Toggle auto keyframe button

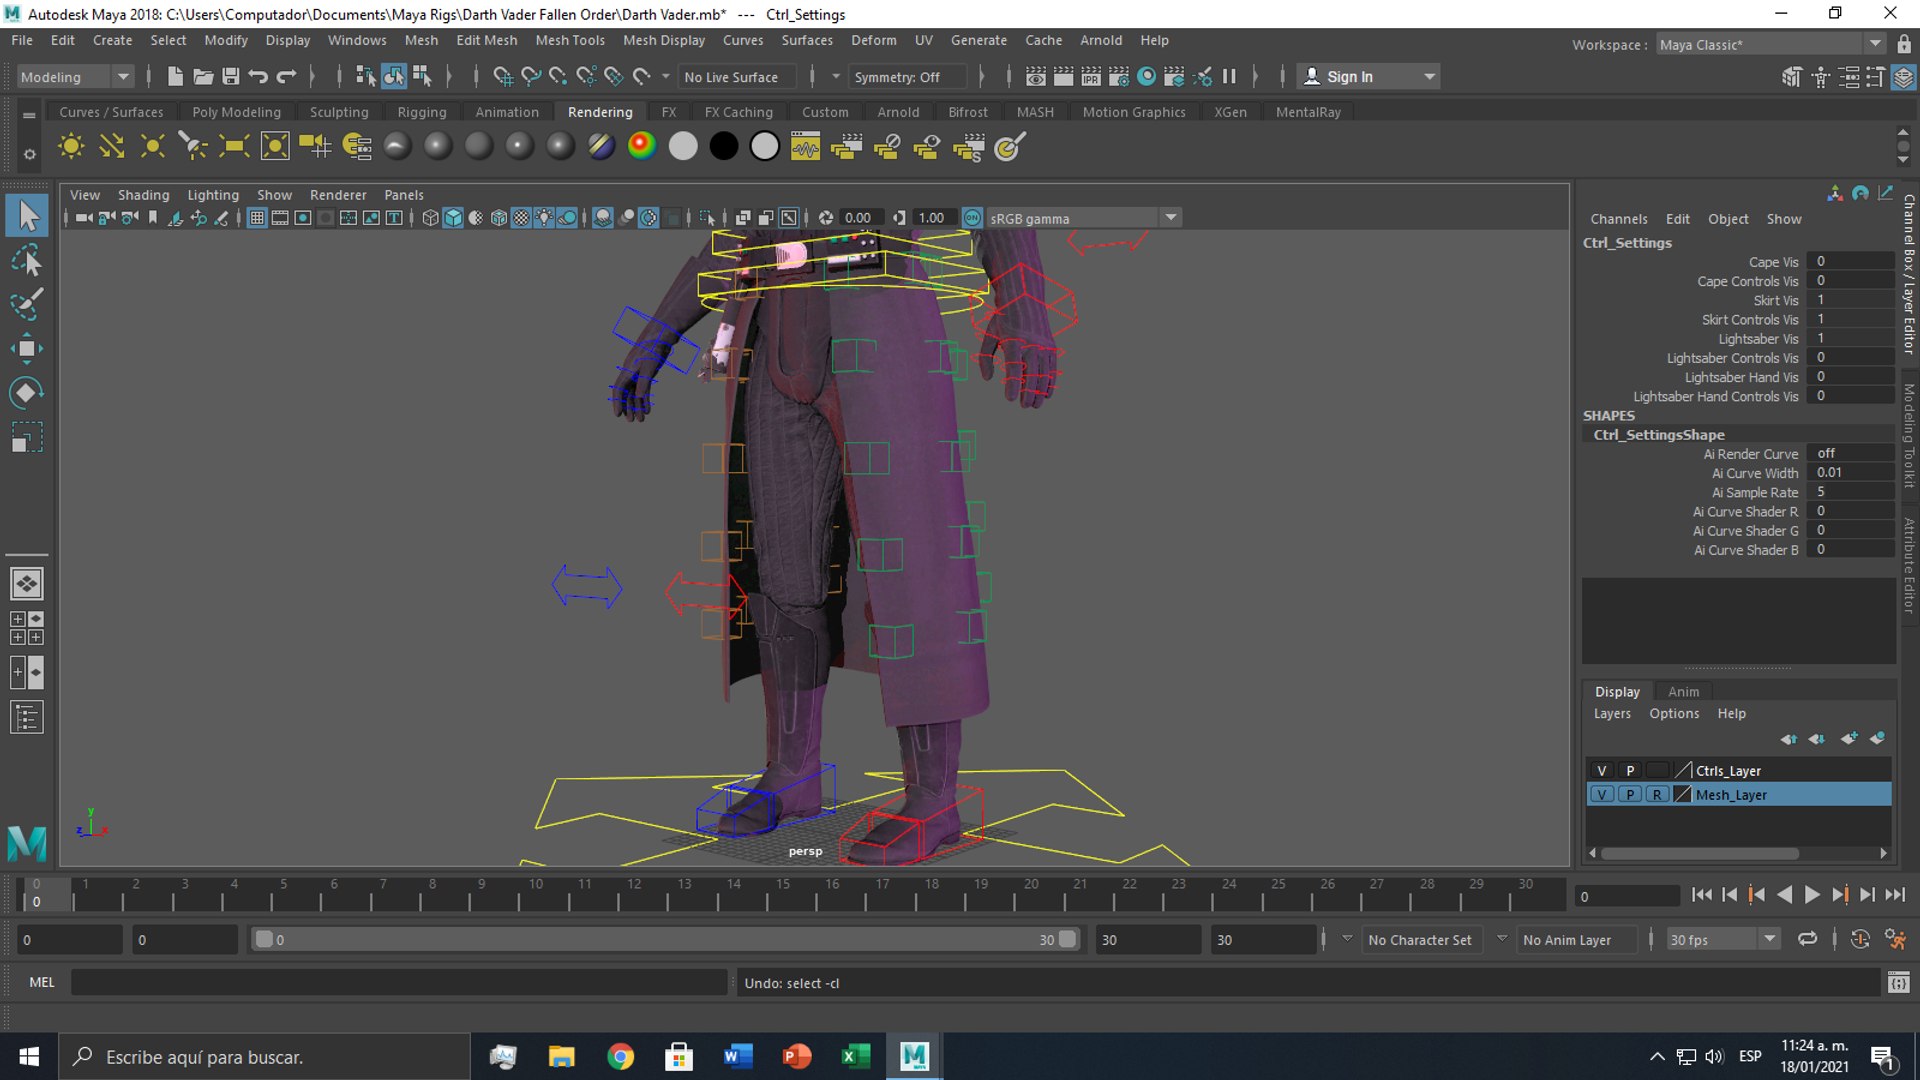coord(1860,939)
